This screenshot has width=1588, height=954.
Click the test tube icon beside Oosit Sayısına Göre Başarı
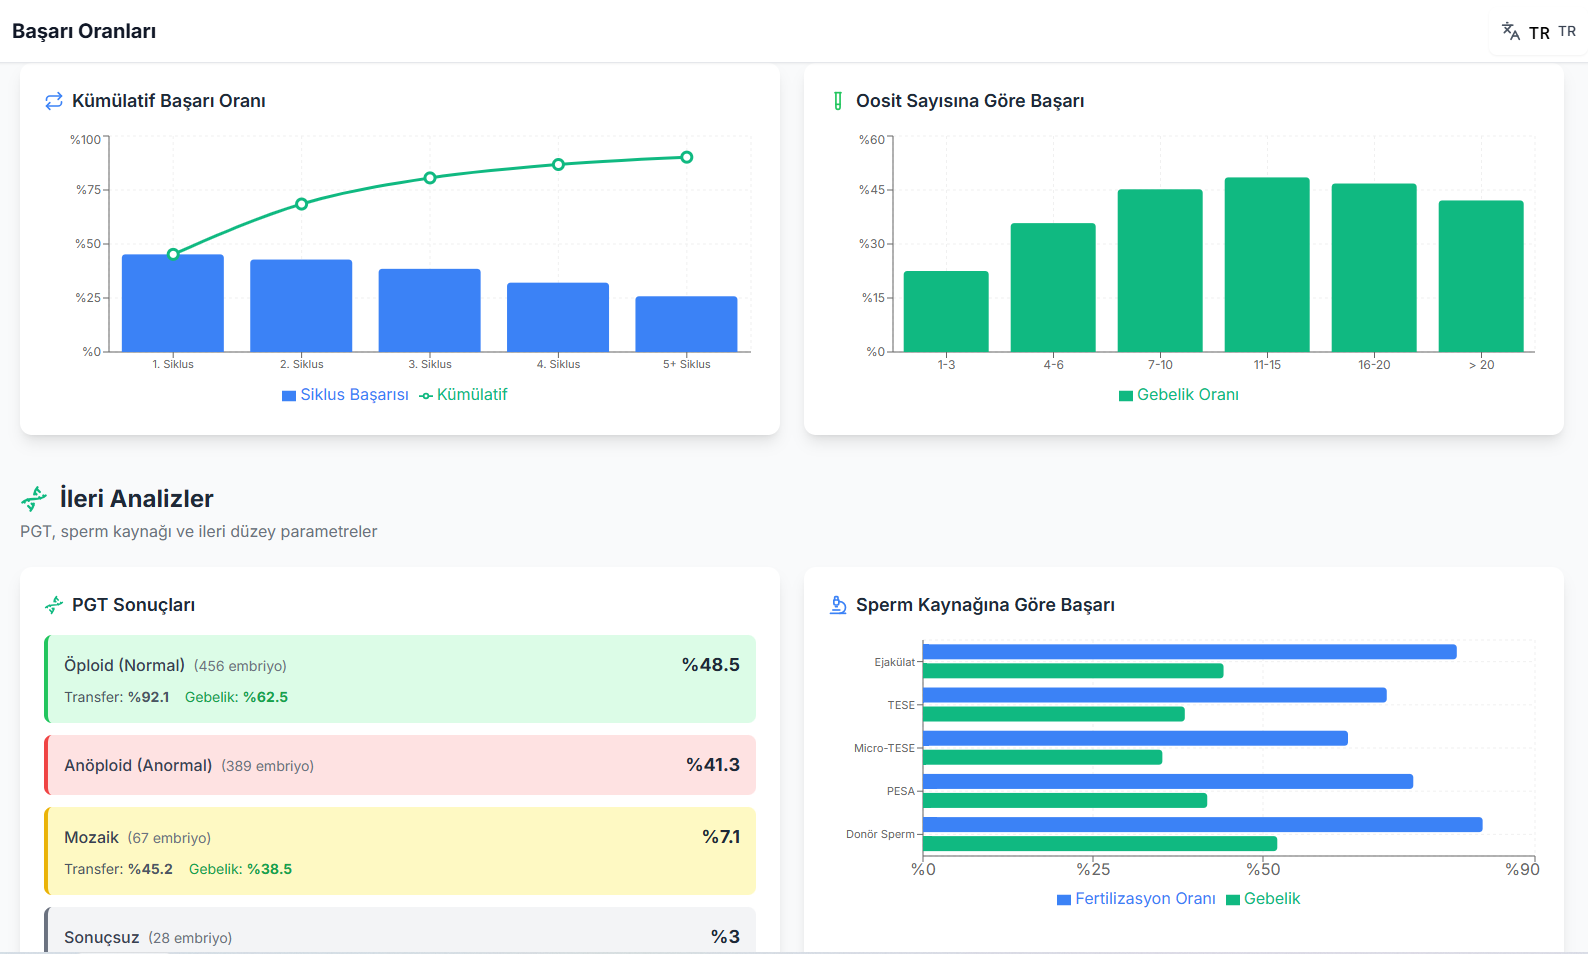pyautogui.click(x=838, y=101)
